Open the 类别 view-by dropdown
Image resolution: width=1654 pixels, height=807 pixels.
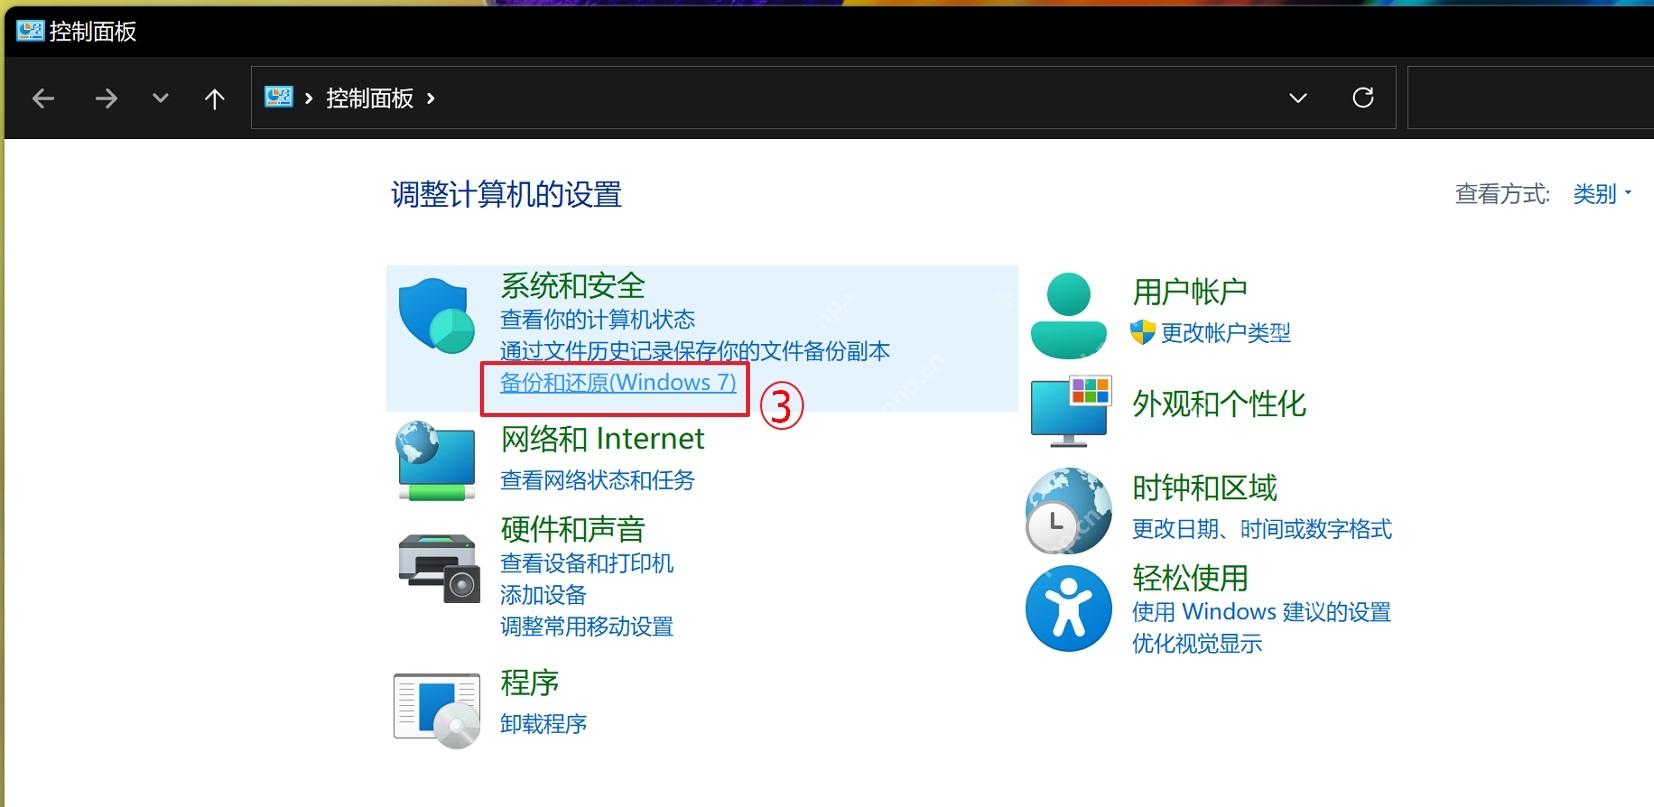coord(1602,194)
